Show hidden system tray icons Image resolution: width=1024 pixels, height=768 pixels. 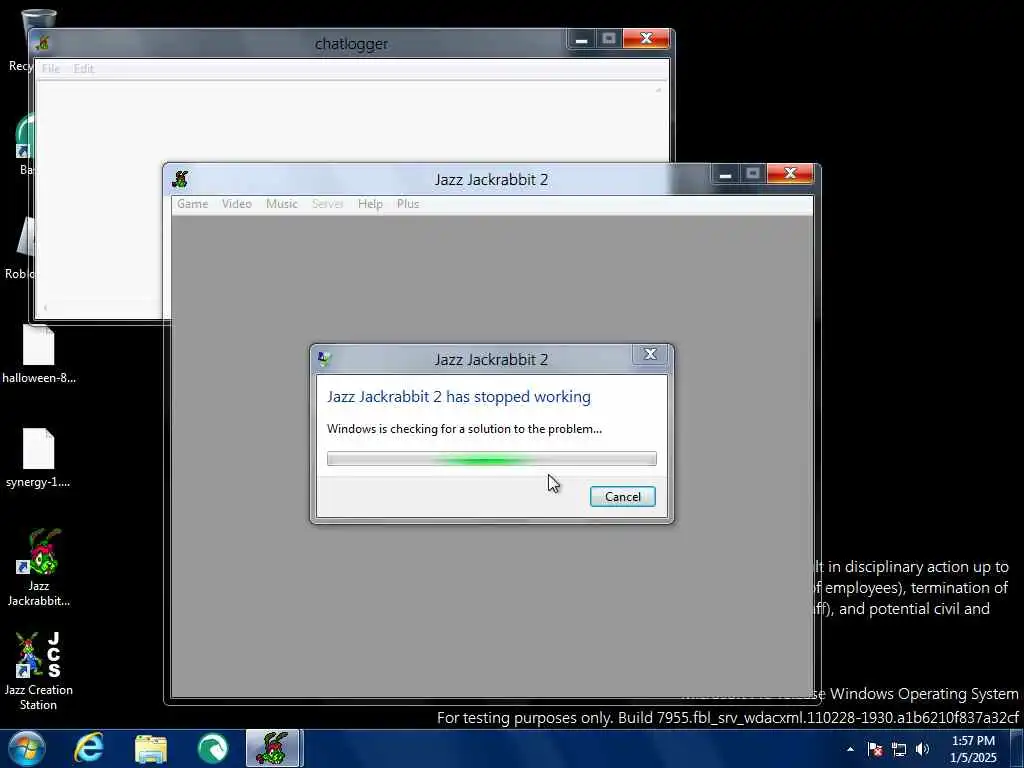pyautogui.click(x=850, y=749)
